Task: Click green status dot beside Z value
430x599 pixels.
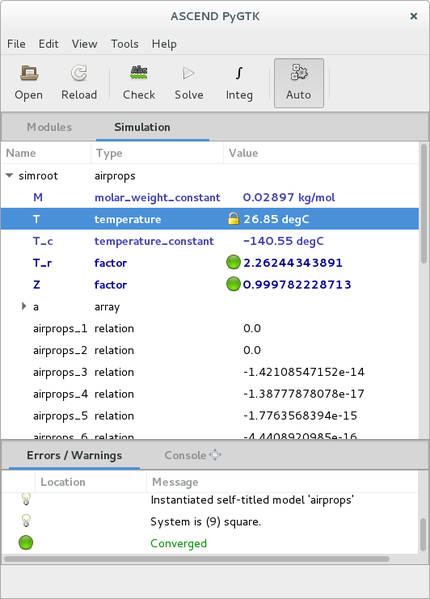Action: coord(233,284)
